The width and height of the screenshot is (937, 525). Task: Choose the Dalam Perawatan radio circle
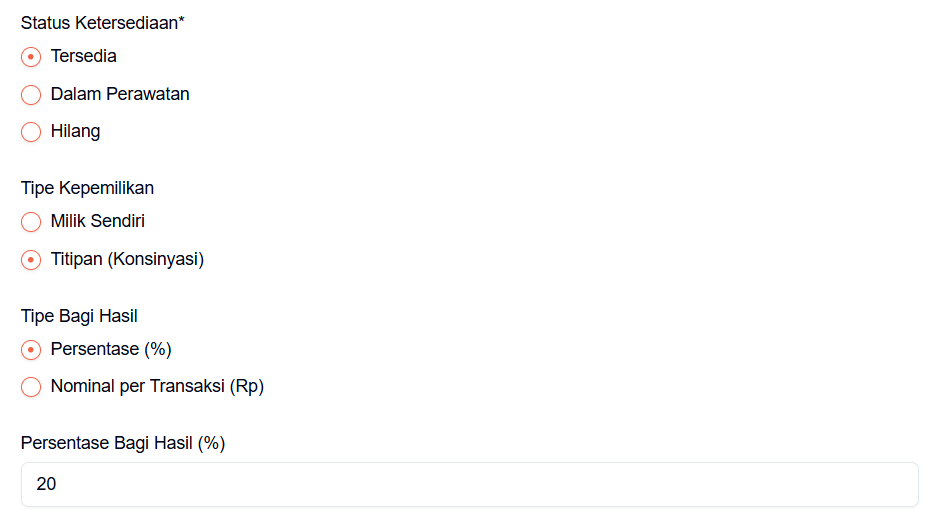(31, 95)
